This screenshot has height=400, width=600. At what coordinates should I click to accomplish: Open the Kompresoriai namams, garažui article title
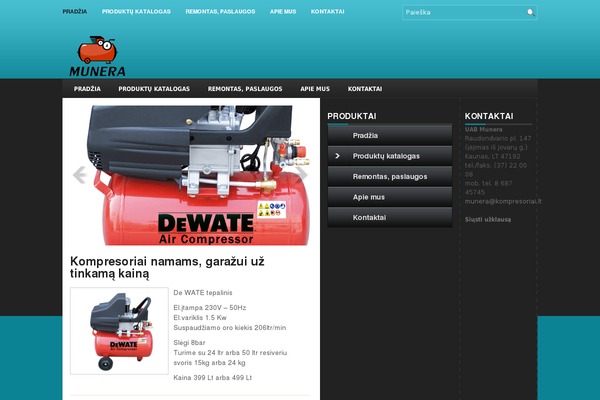167,267
